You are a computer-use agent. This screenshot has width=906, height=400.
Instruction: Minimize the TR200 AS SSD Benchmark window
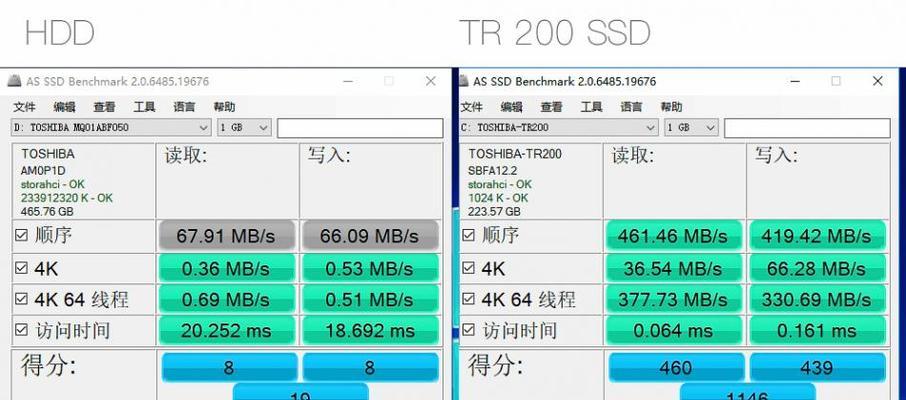tap(795, 82)
